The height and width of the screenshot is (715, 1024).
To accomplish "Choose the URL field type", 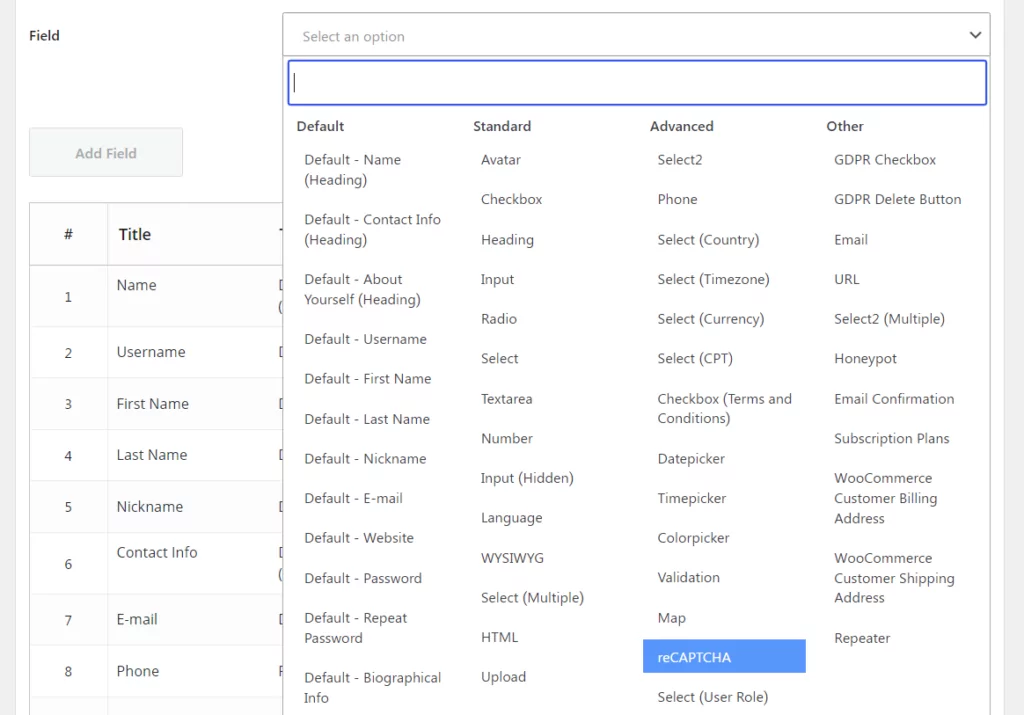I will click(846, 279).
